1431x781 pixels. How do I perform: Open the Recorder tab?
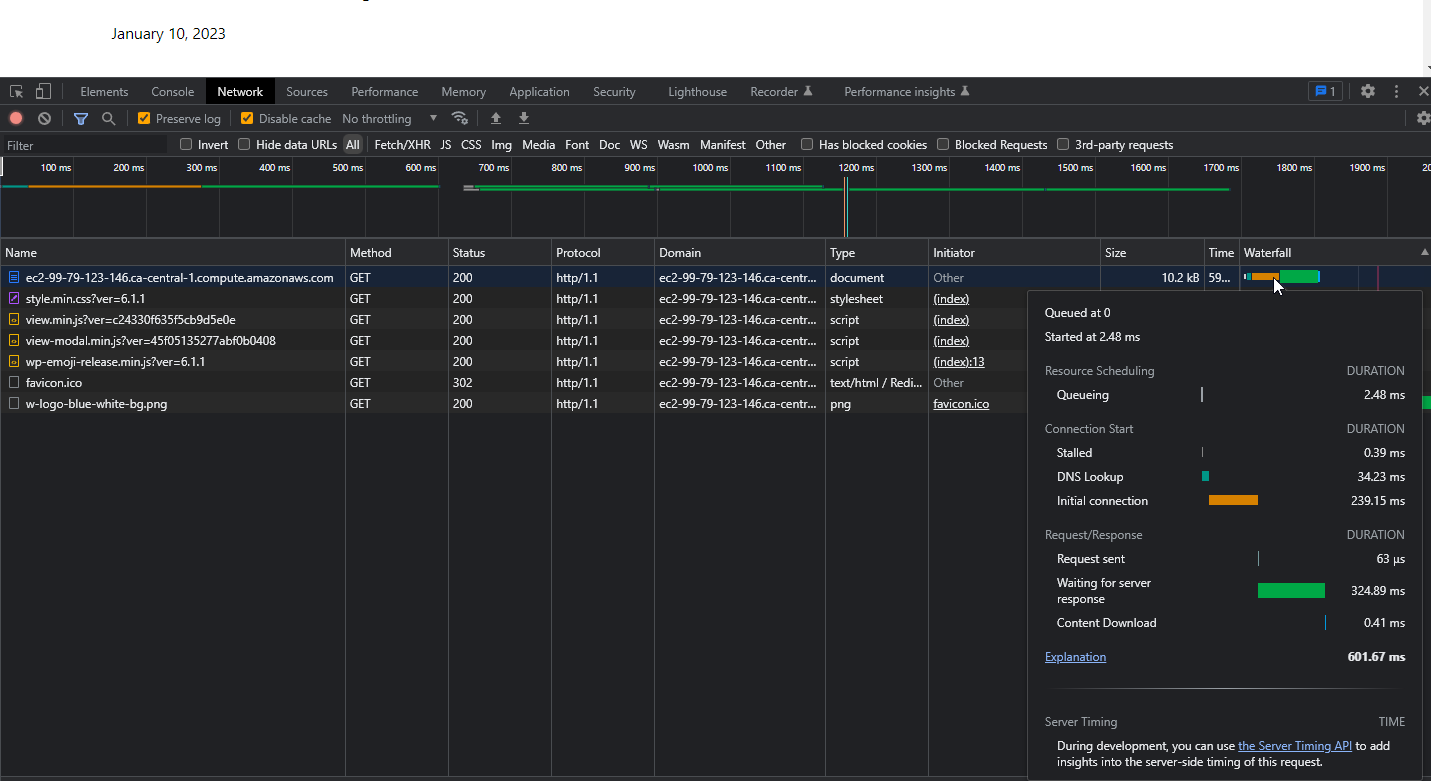point(781,91)
